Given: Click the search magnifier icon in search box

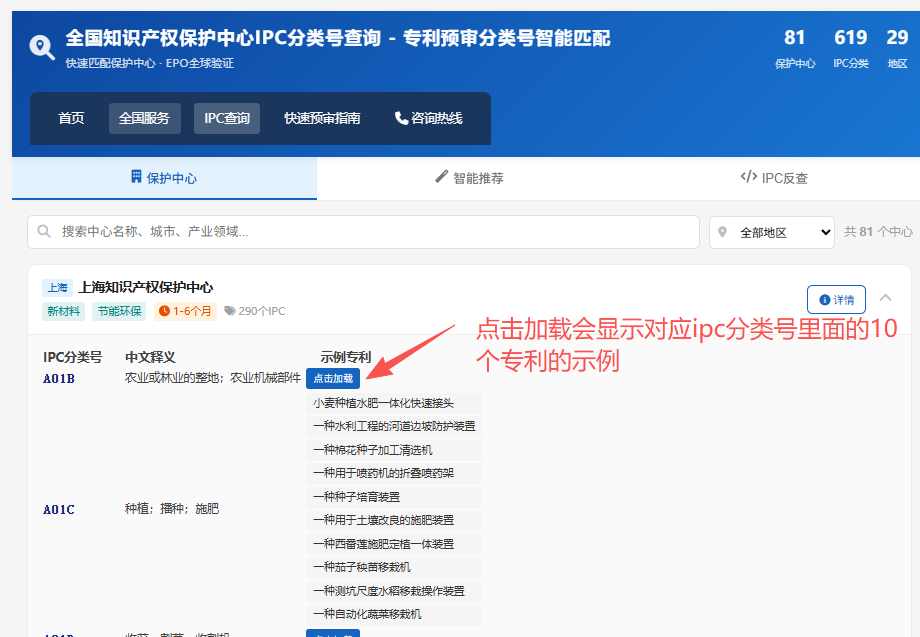Looking at the screenshot, I should click(x=44, y=231).
